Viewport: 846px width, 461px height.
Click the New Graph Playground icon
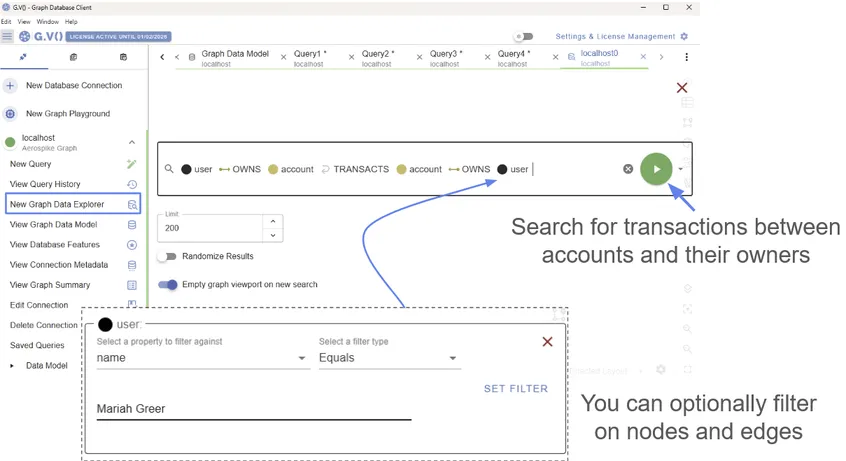pyautogui.click(x=10, y=113)
